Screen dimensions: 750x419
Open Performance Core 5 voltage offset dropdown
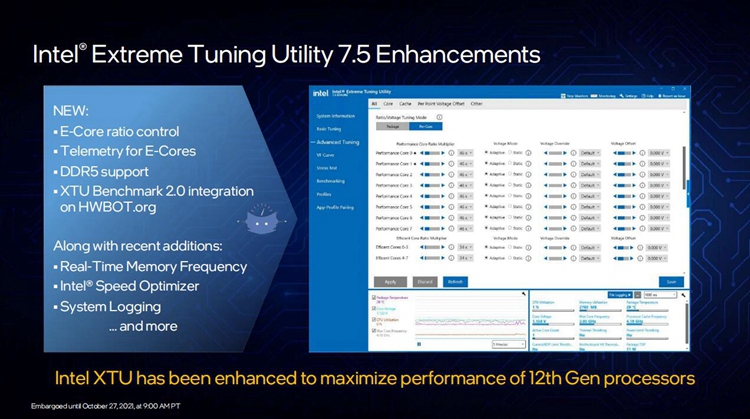659,207
